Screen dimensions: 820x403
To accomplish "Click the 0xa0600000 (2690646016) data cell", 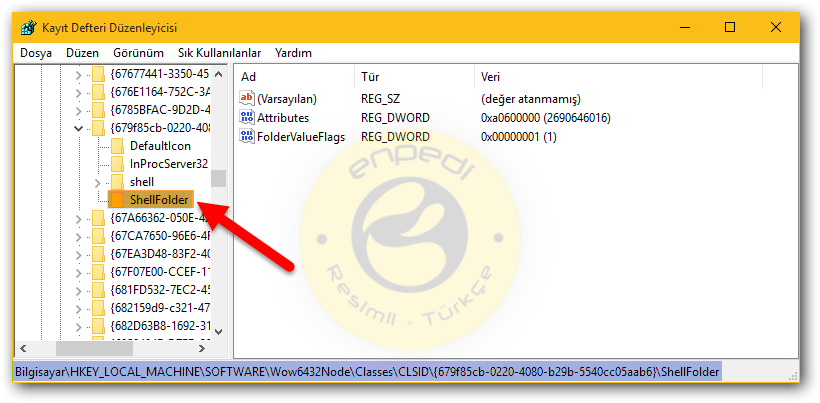I will 545,118.
